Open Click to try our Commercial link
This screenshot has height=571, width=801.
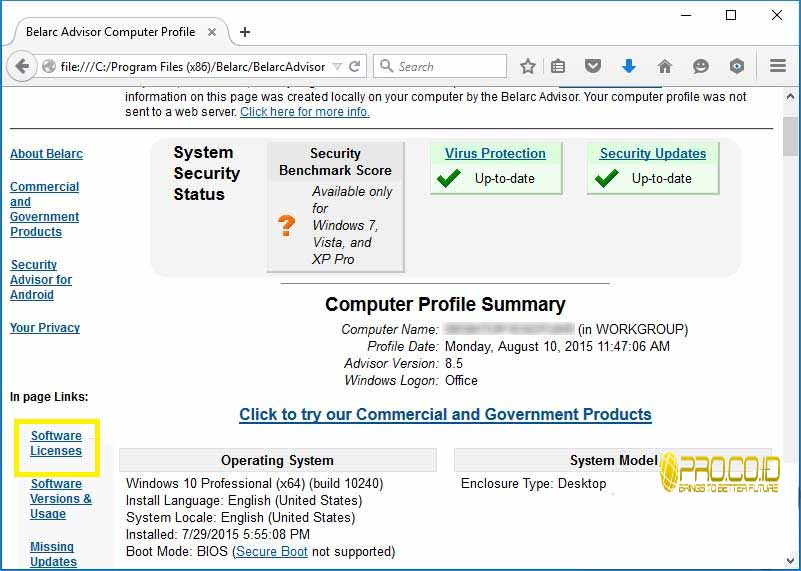(x=445, y=414)
